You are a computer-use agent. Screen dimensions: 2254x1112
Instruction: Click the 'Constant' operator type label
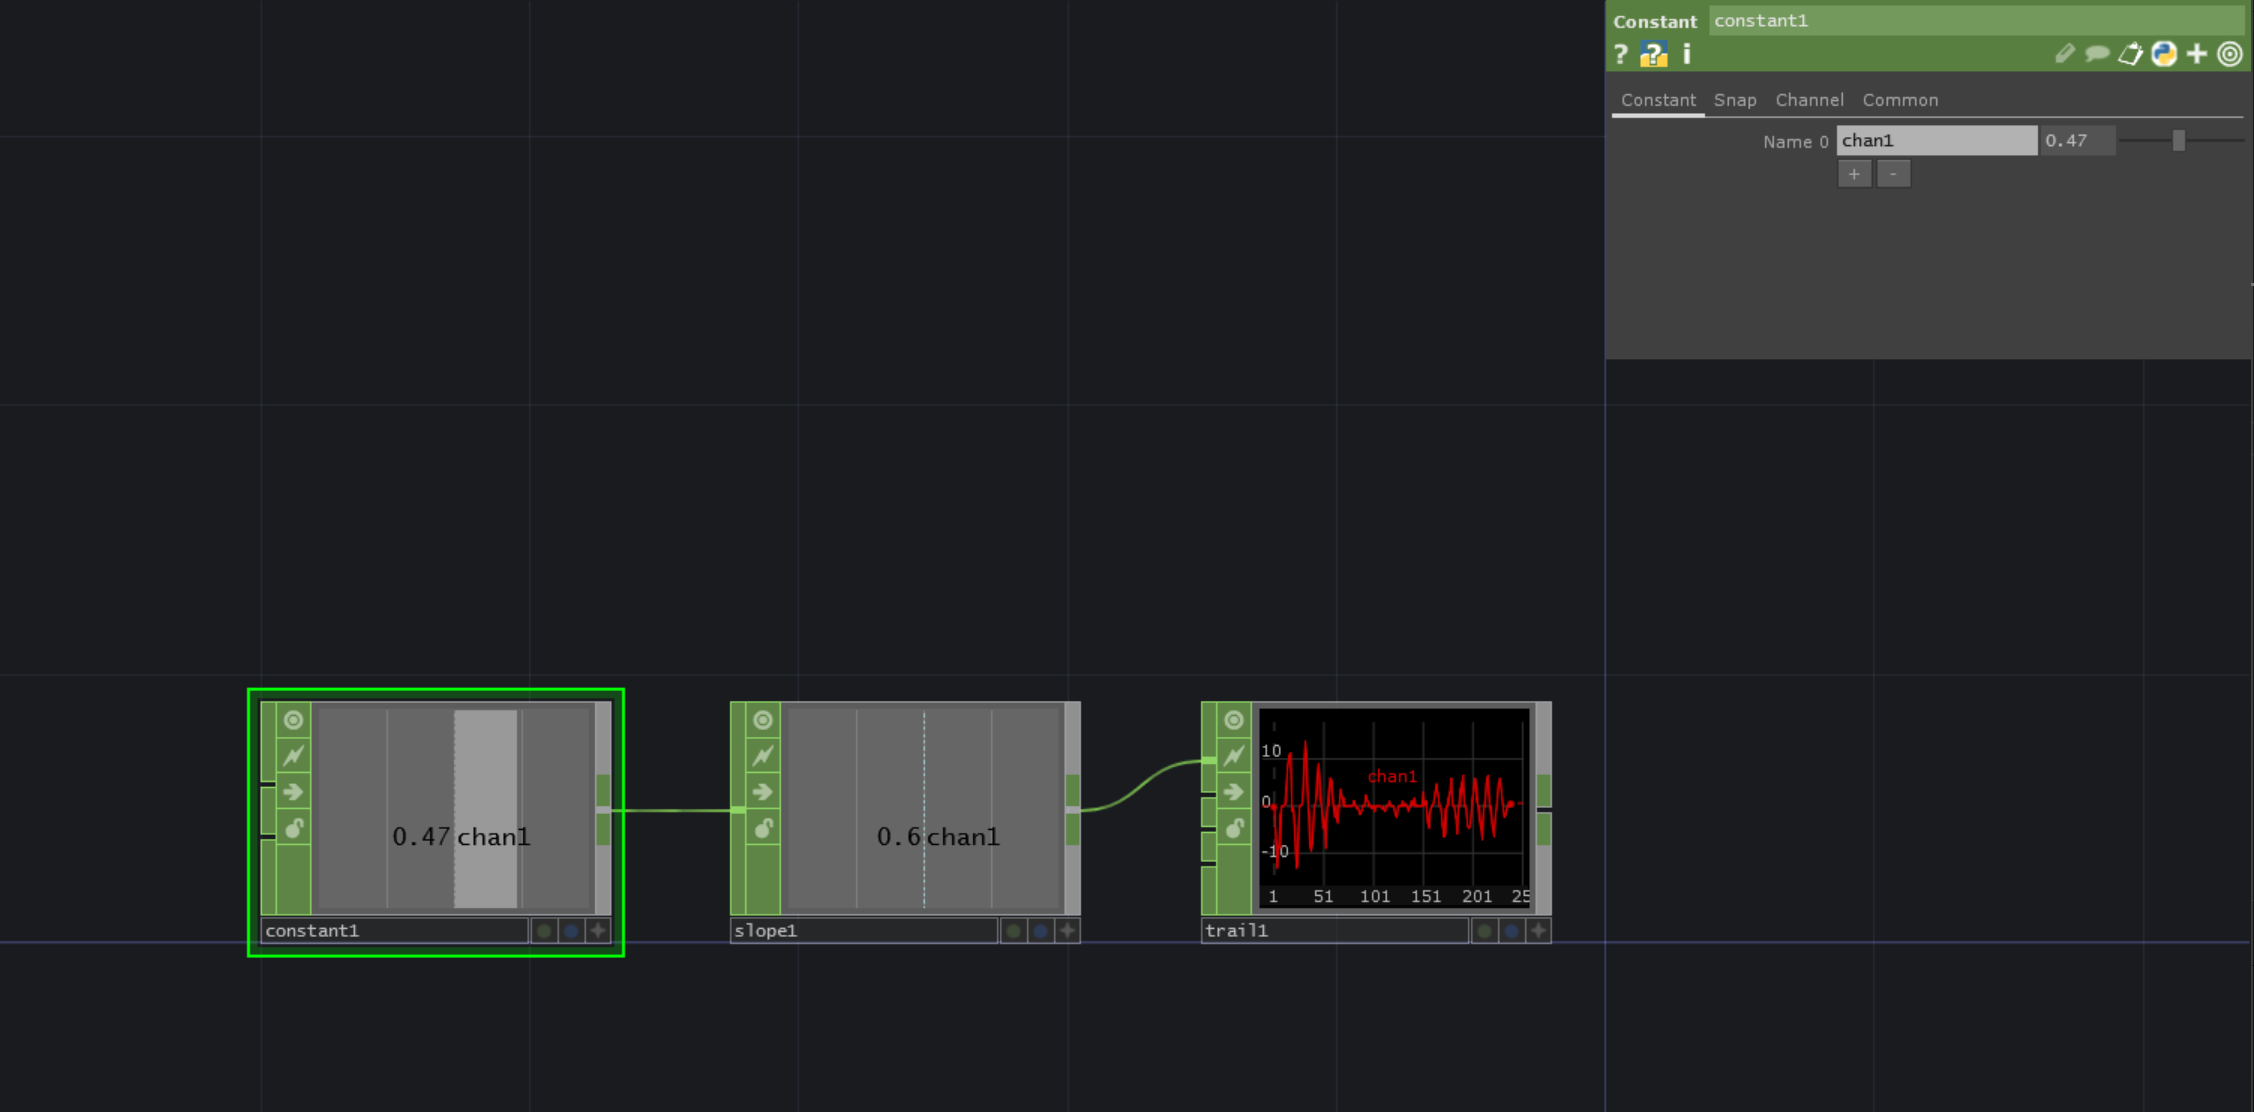1655,22
